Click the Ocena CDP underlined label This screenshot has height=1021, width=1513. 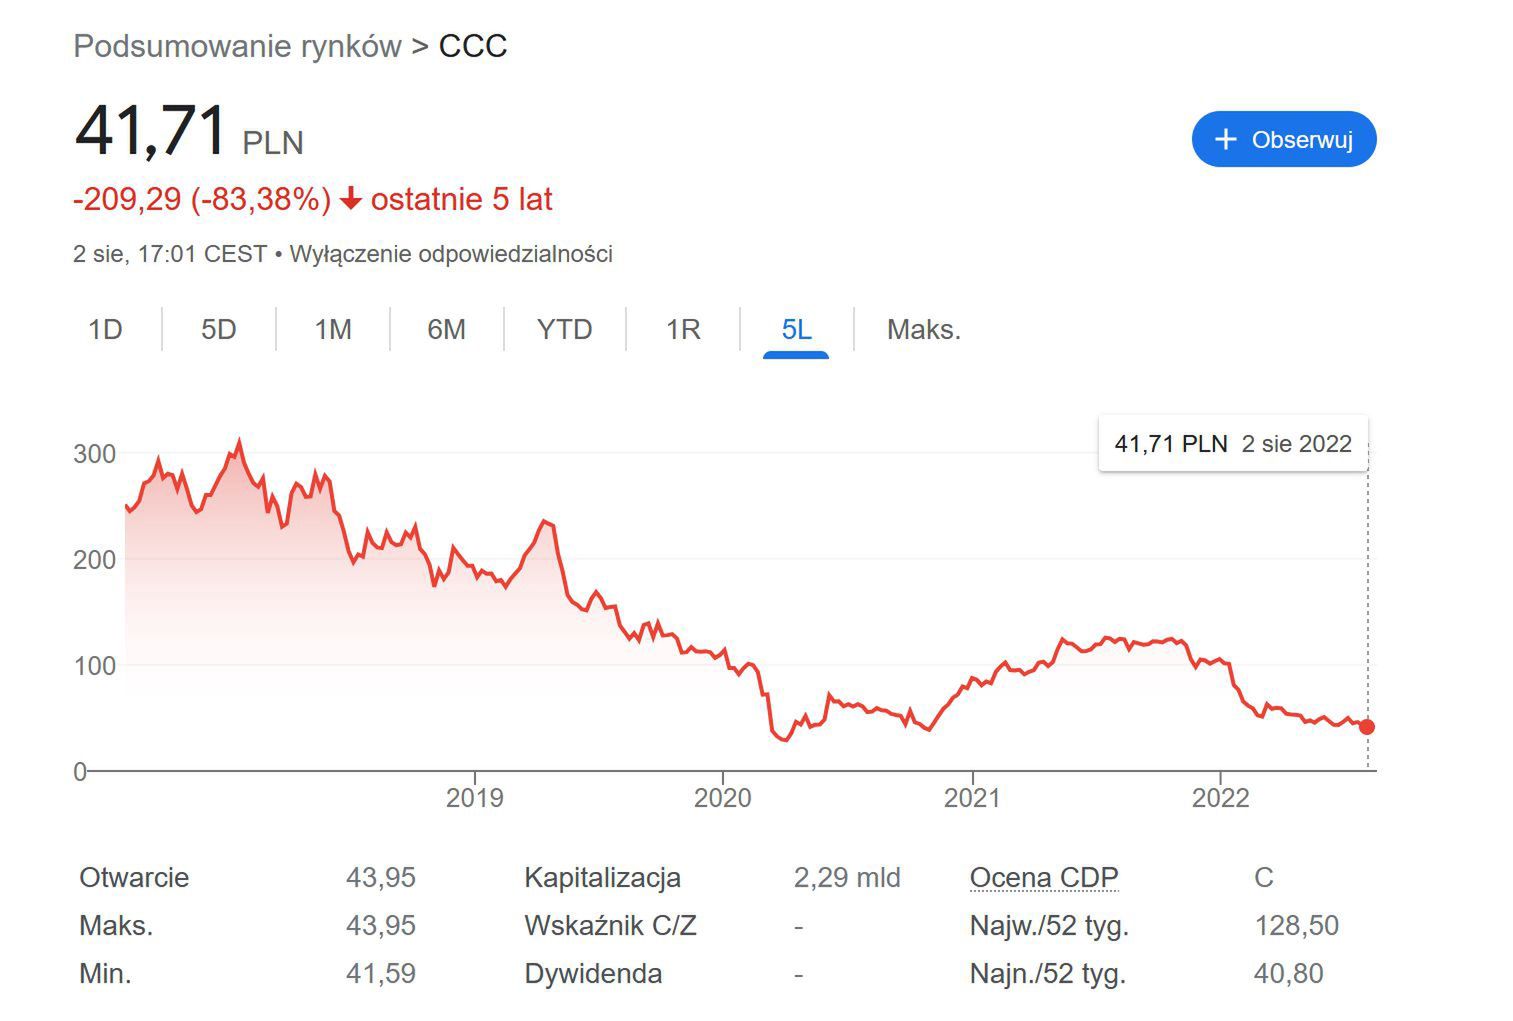coord(1043,877)
